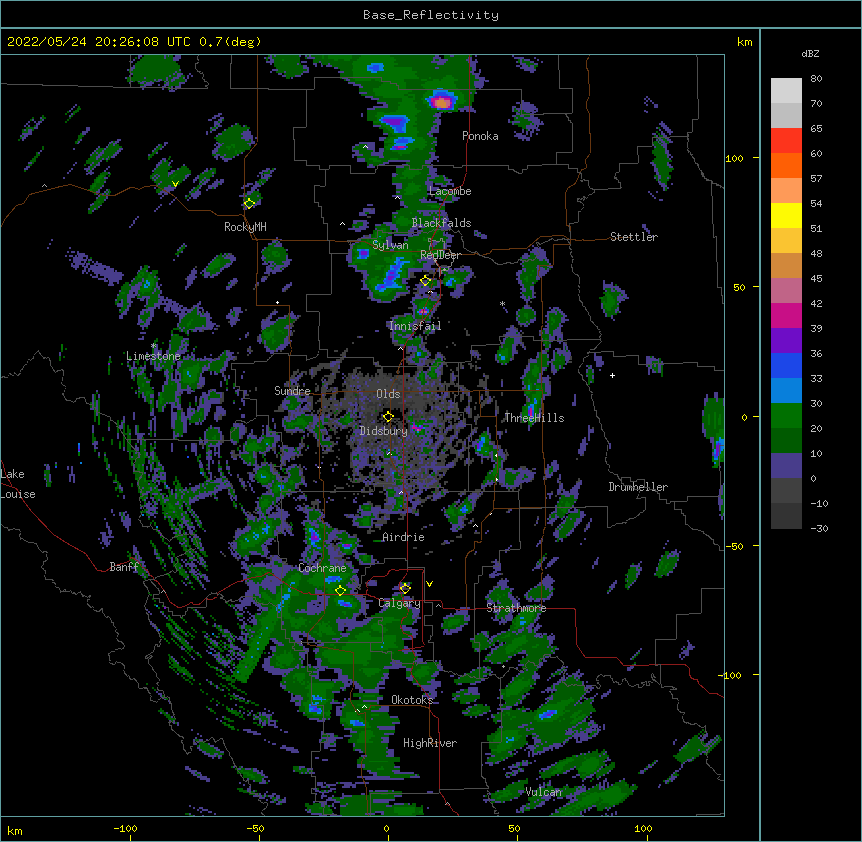Viewport: 862px width, 842px height.
Task: Click the Airdrie label
Action: (x=404, y=537)
